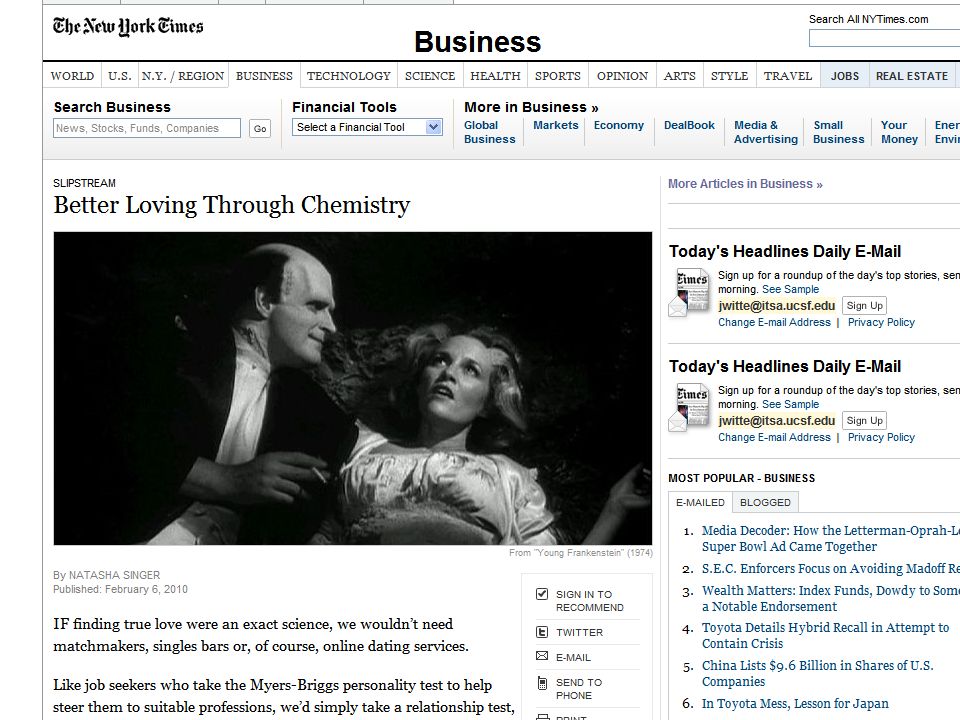Click the second email's Sign Up button
960x720 pixels.
pyautogui.click(x=864, y=421)
